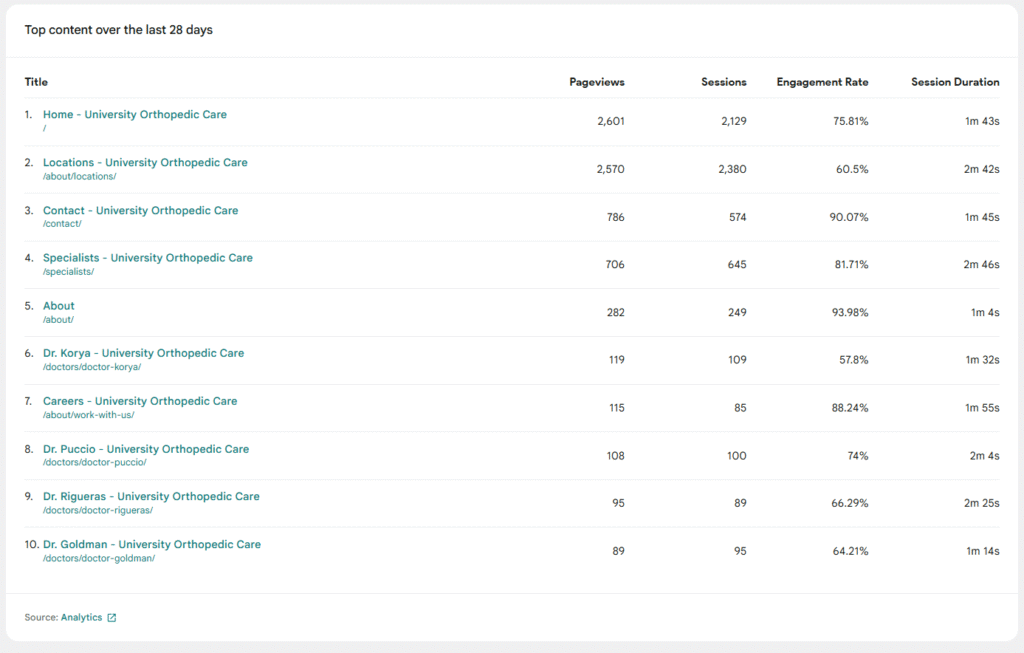Screen dimensions: 1024x653
Task: Click Contact - University Orthopedic Care title
Action: [140, 211]
